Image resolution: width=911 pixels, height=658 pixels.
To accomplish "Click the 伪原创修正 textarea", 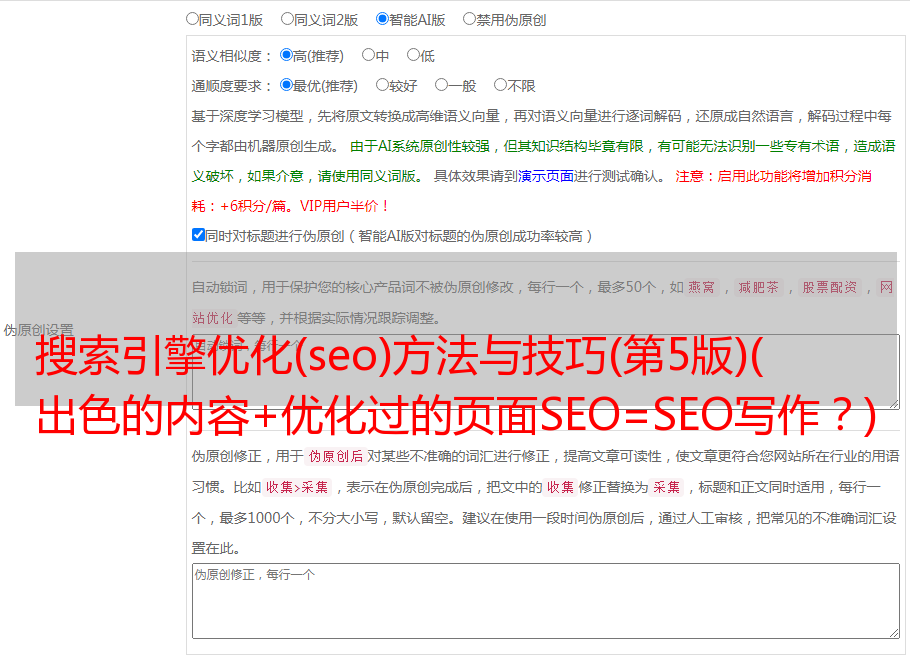I will pos(546,601).
